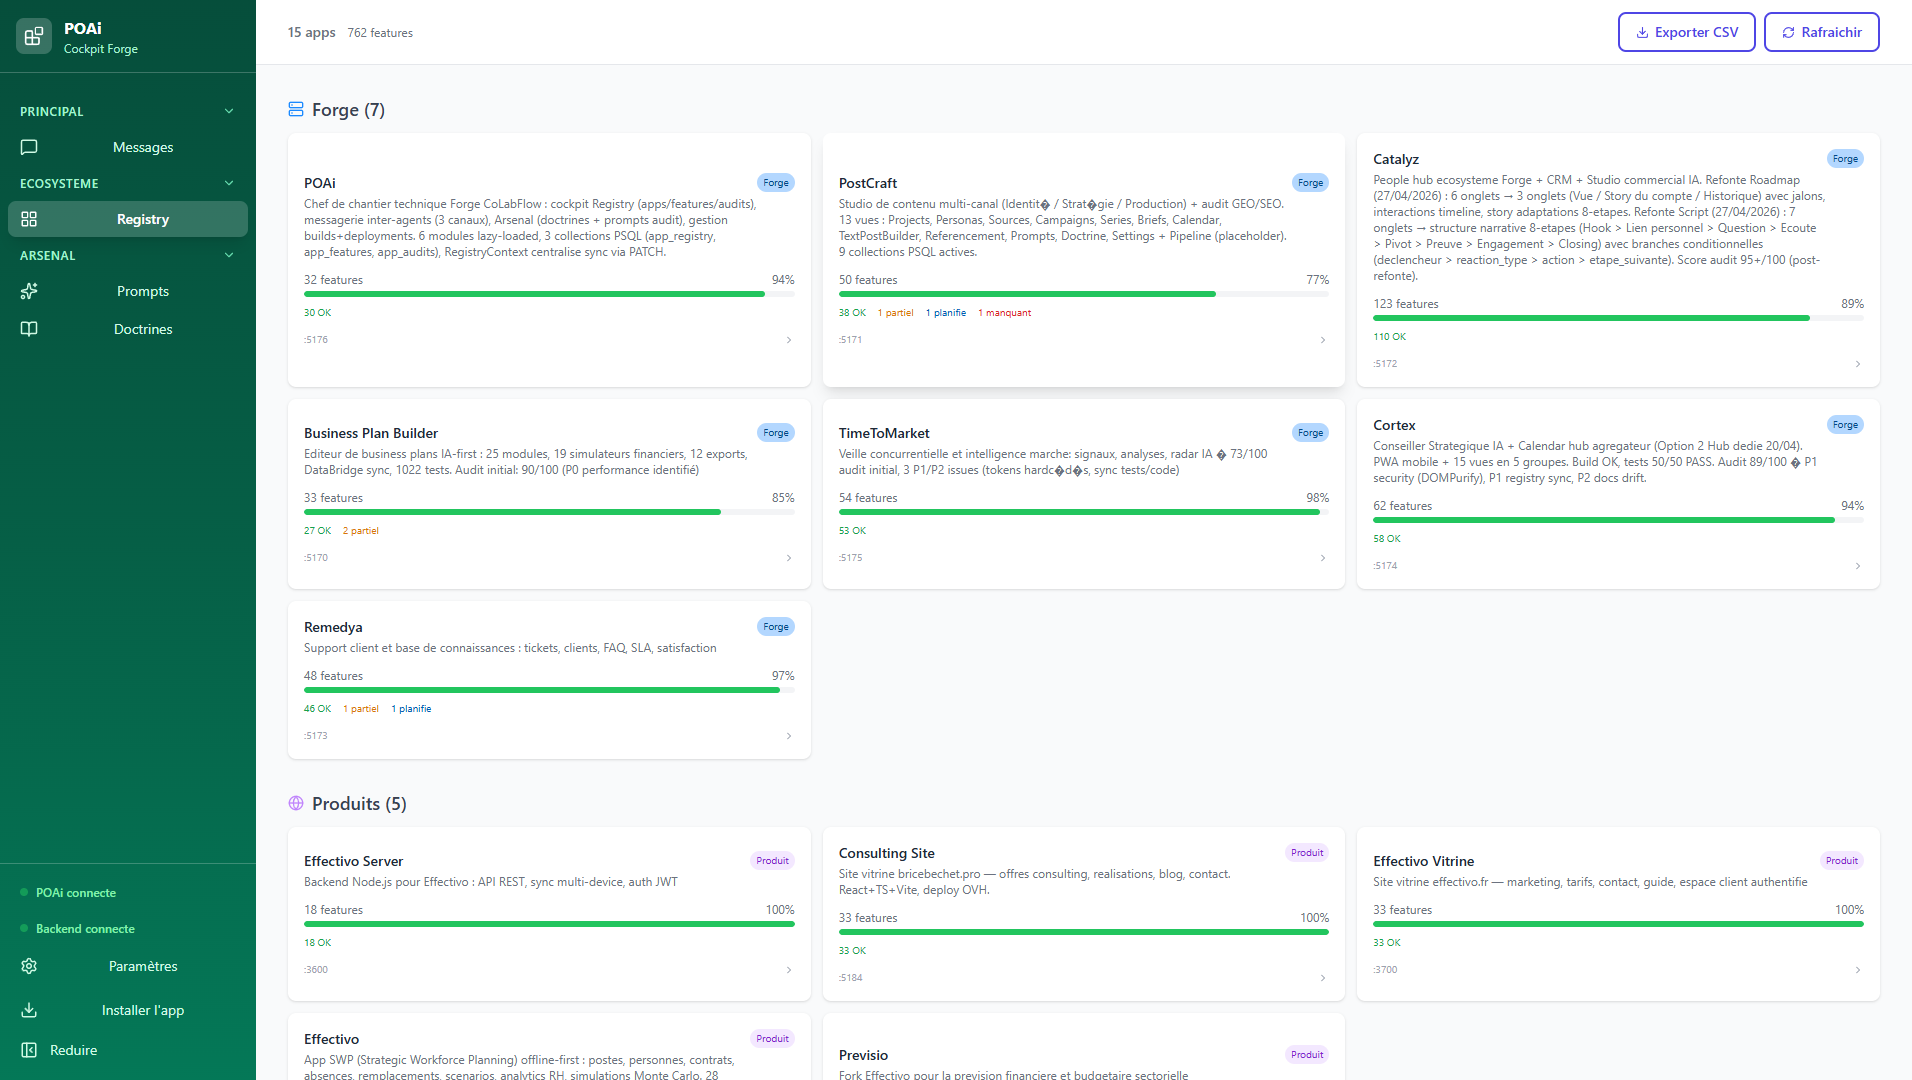Click the refresh icon in Rafraichir
The width and height of the screenshot is (1912, 1080).
(x=1789, y=33)
